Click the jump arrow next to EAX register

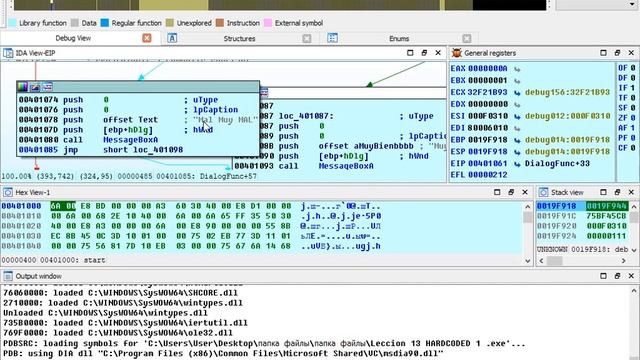pos(517,69)
